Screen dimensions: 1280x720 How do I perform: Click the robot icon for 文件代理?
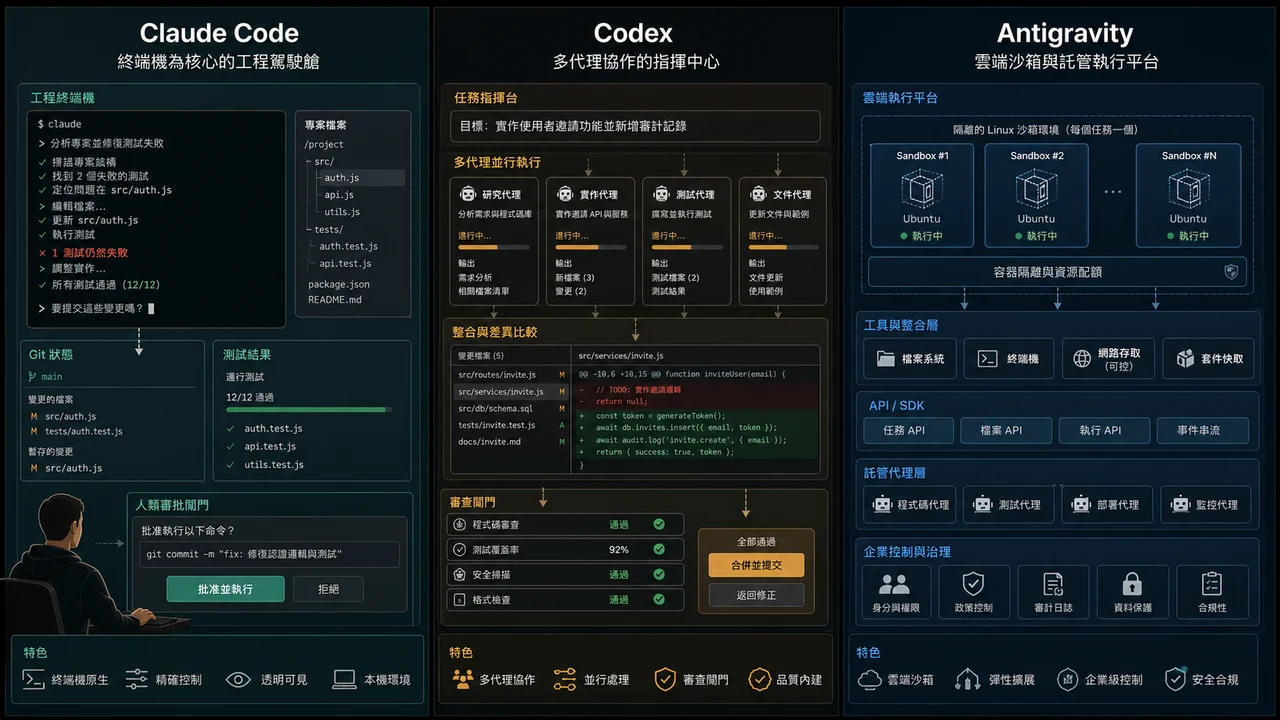pos(759,194)
